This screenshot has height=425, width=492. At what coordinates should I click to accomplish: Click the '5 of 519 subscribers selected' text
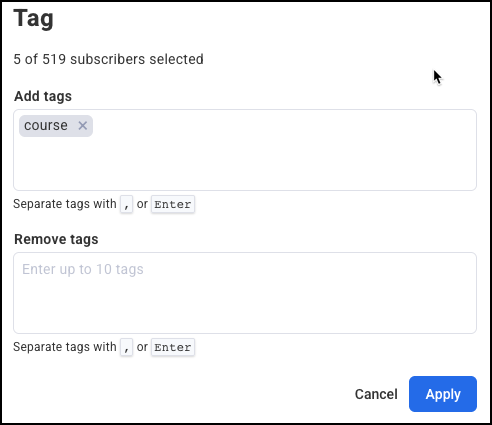pyautogui.click(x=108, y=59)
